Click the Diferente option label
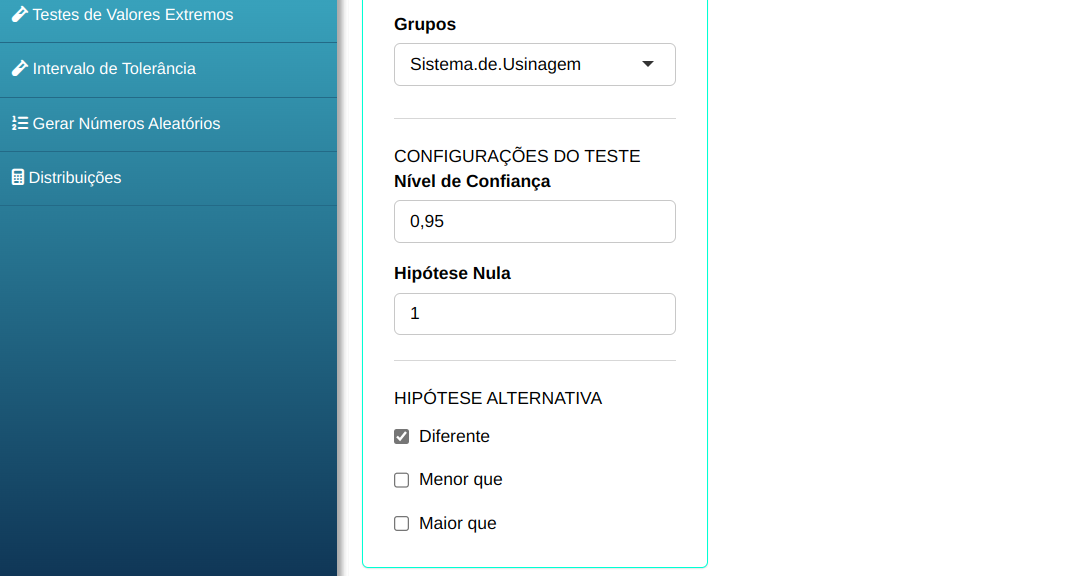Image resolution: width=1078 pixels, height=576 pixels. 454,437
